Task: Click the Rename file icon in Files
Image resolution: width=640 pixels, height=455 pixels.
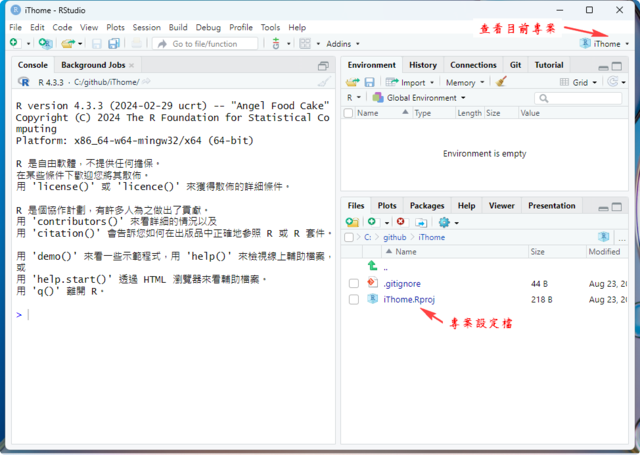Action: (x=421, y=222)
